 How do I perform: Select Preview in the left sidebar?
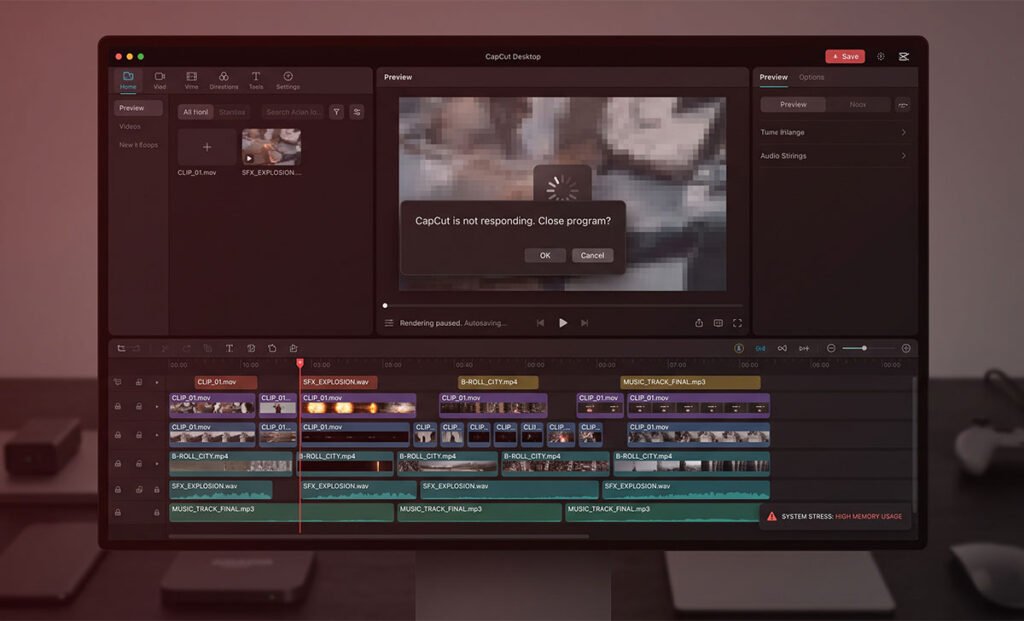(x=138, y=108)
